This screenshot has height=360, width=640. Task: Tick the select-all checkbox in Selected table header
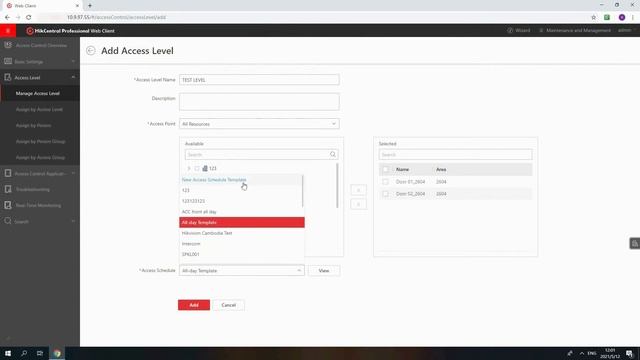click(385, 169)
